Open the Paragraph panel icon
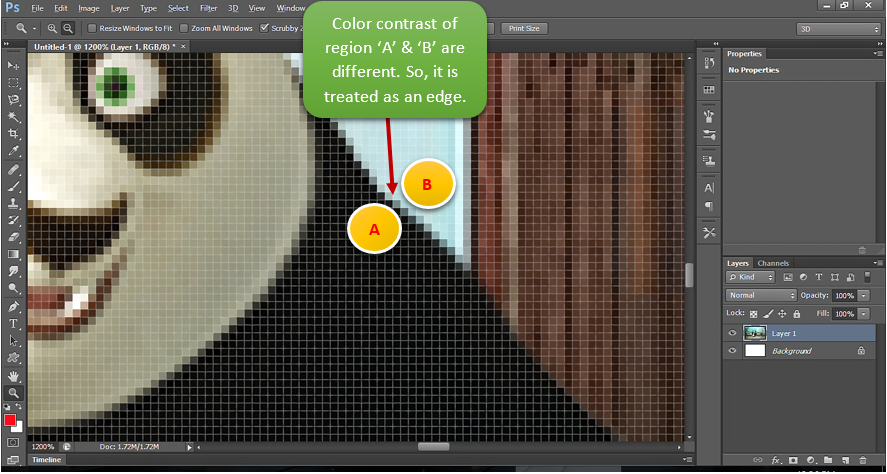This screenshot has height=474, width=887. pyautogui.click(x=709, y=206)
